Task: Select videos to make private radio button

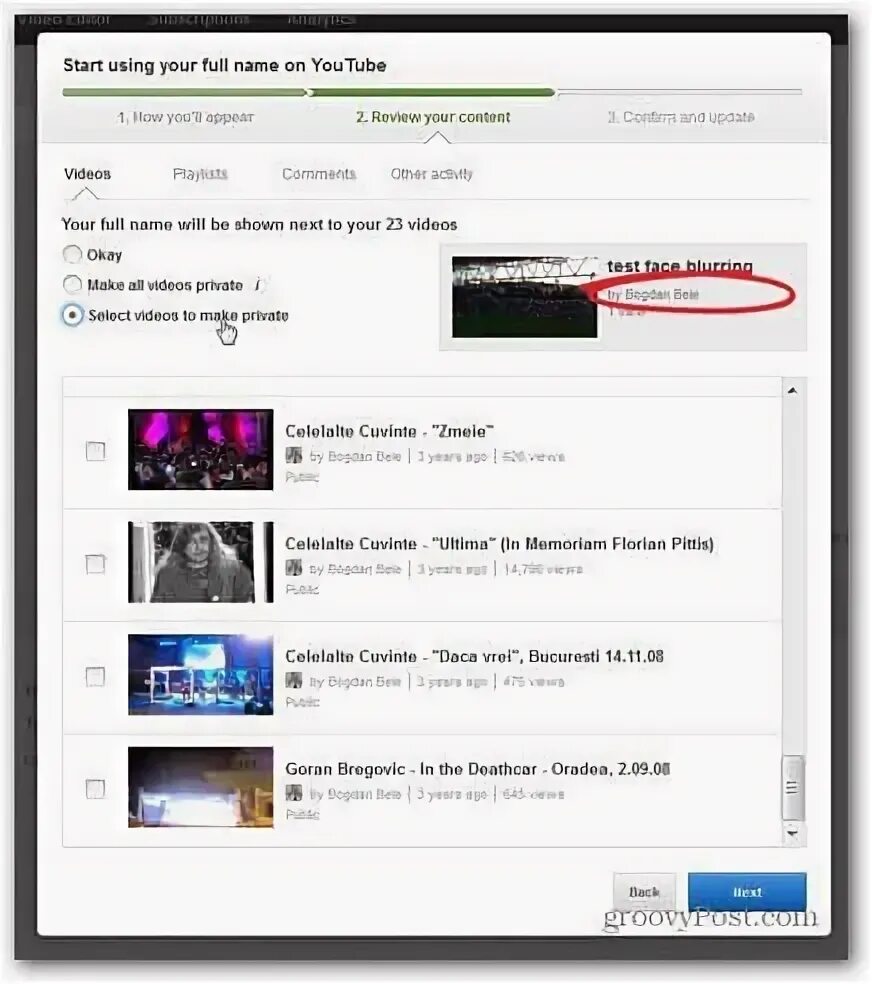Action: 73,315
